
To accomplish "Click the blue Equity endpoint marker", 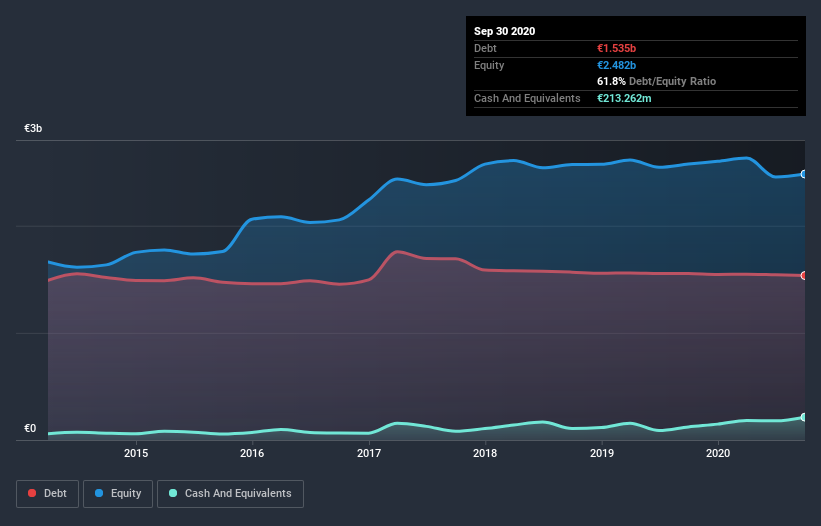I will [x=804, y=174].
